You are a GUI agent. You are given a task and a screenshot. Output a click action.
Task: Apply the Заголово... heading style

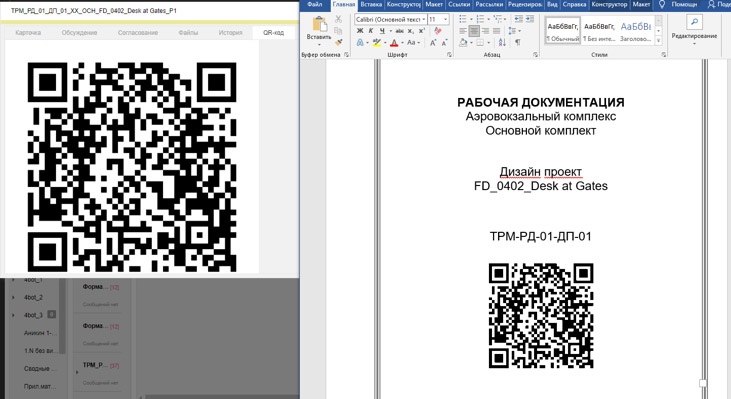635,31
